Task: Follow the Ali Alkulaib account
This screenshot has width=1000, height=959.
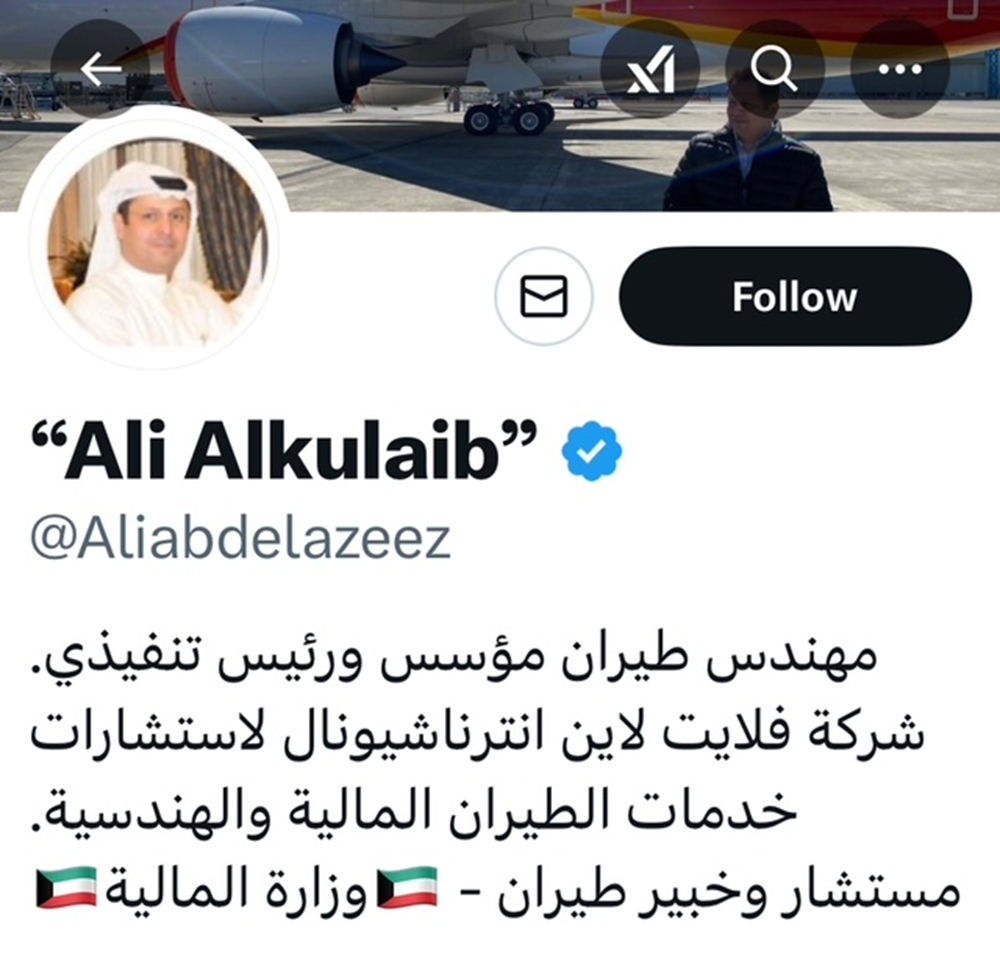Action: click(795, 296)
